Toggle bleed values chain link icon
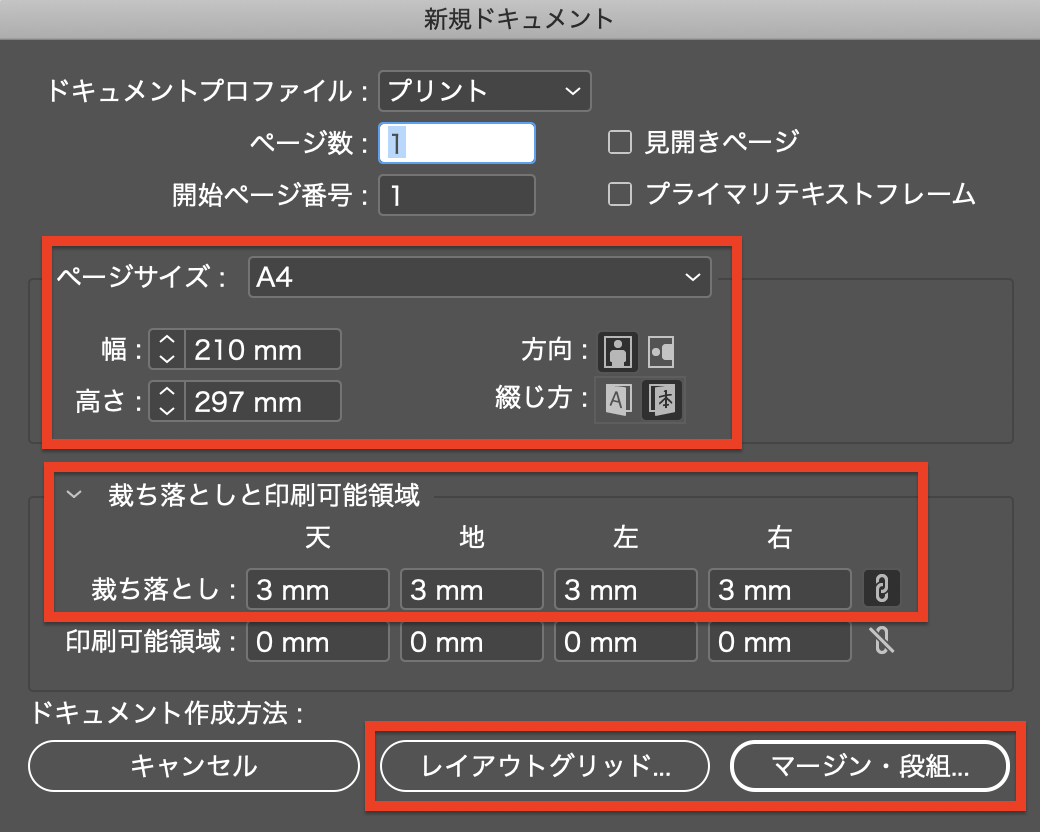This screenshot has height=832, width=1040. pos(881,589)
